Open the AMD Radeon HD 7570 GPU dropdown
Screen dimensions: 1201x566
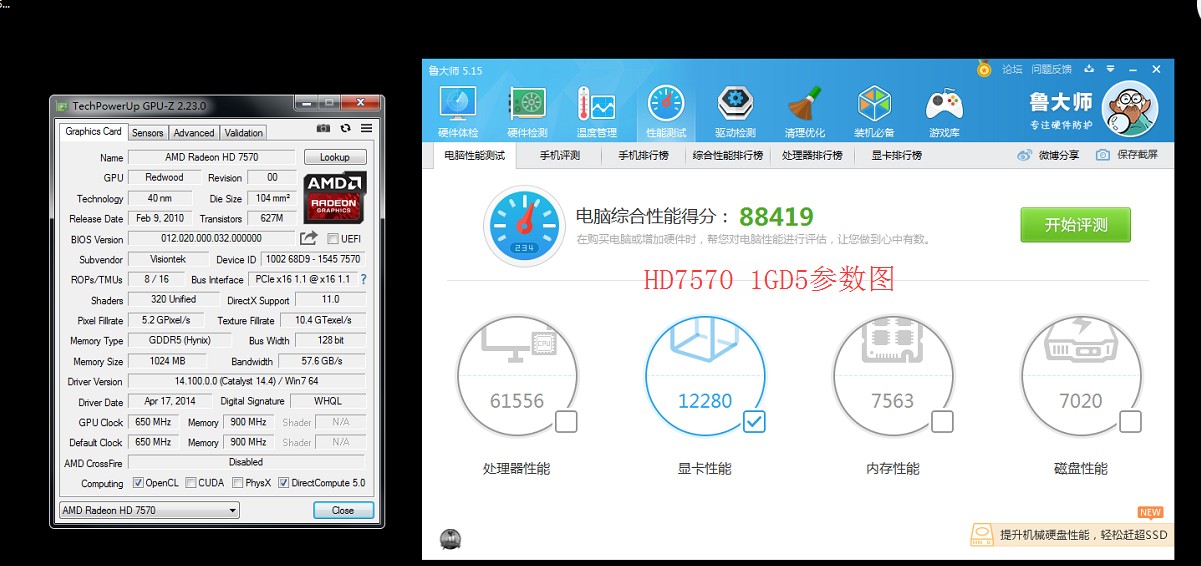149,510
